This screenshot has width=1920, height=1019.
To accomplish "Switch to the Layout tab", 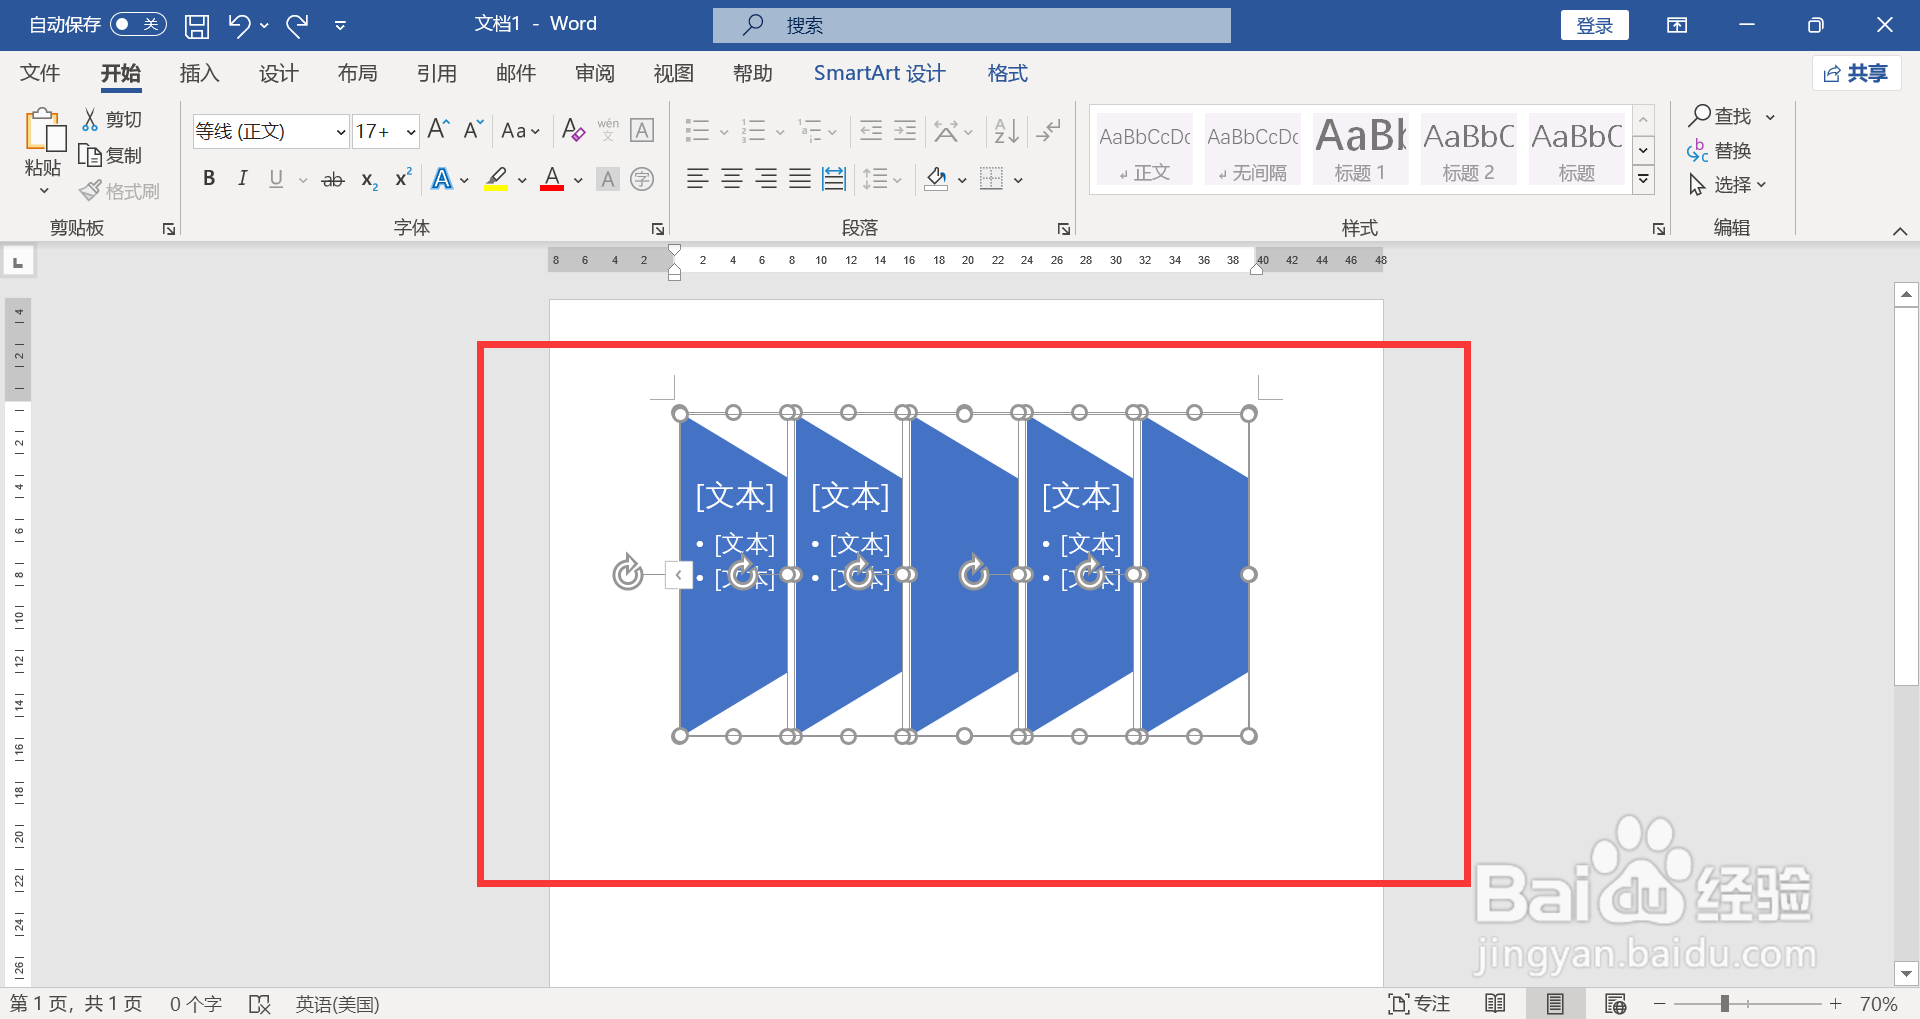I will [357, 73].
